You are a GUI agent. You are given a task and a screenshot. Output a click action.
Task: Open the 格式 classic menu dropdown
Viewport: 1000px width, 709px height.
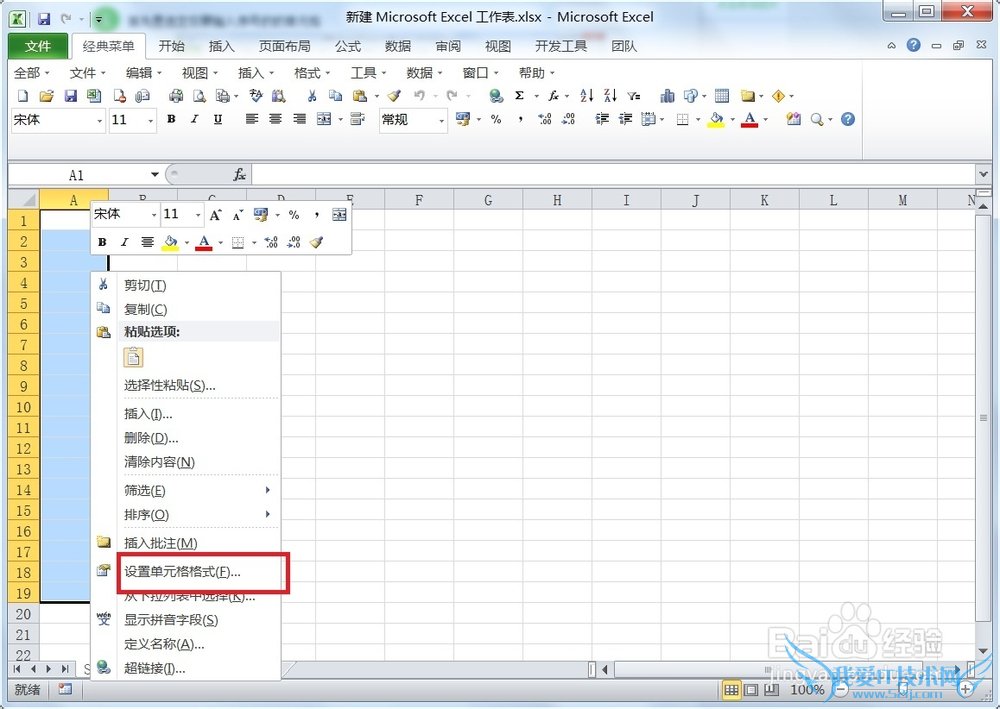click(x=311, y=73)
